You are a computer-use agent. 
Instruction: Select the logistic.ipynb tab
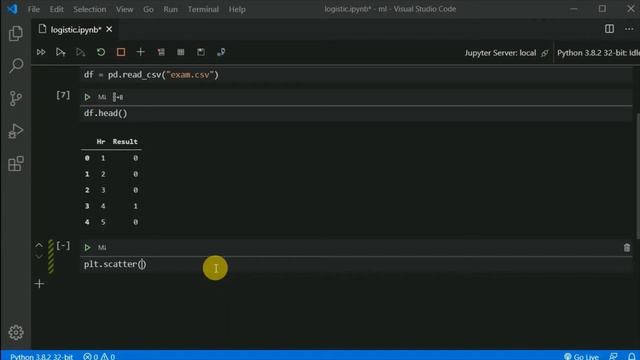click(76, 29)
